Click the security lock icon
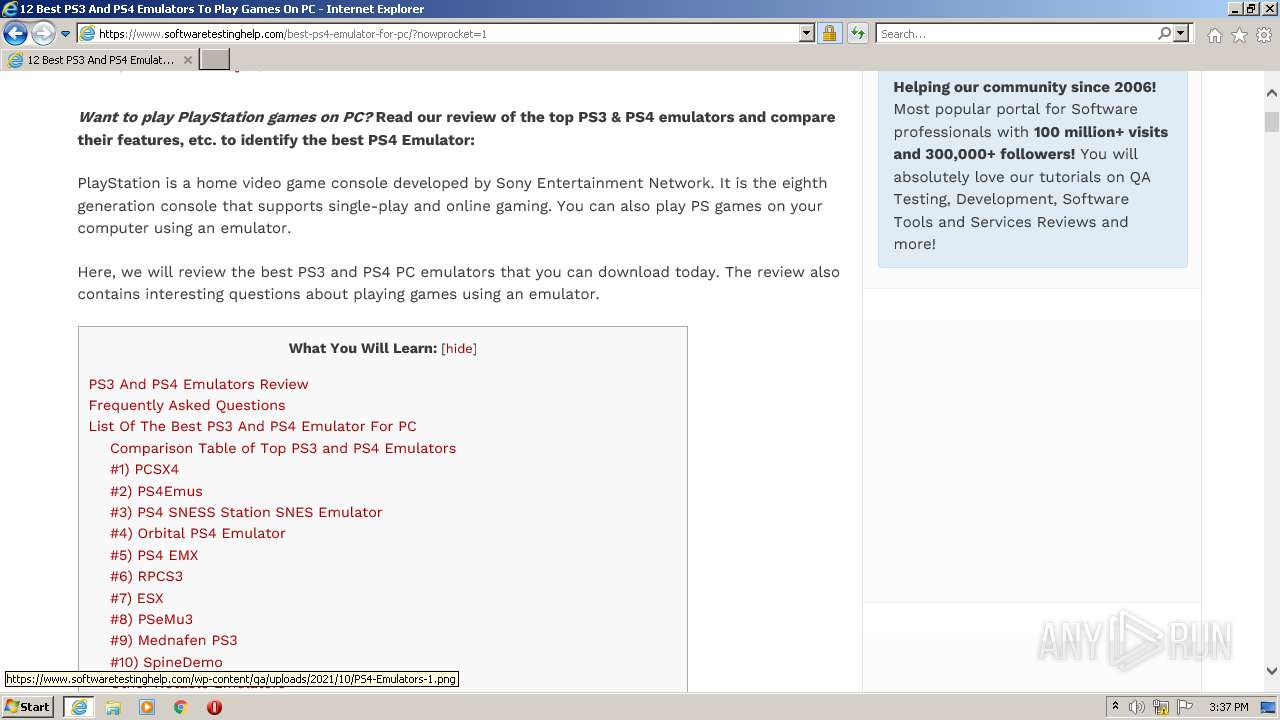Image resolution: width=1280 pixels, height=720 pixels. [x=829, y=34]
